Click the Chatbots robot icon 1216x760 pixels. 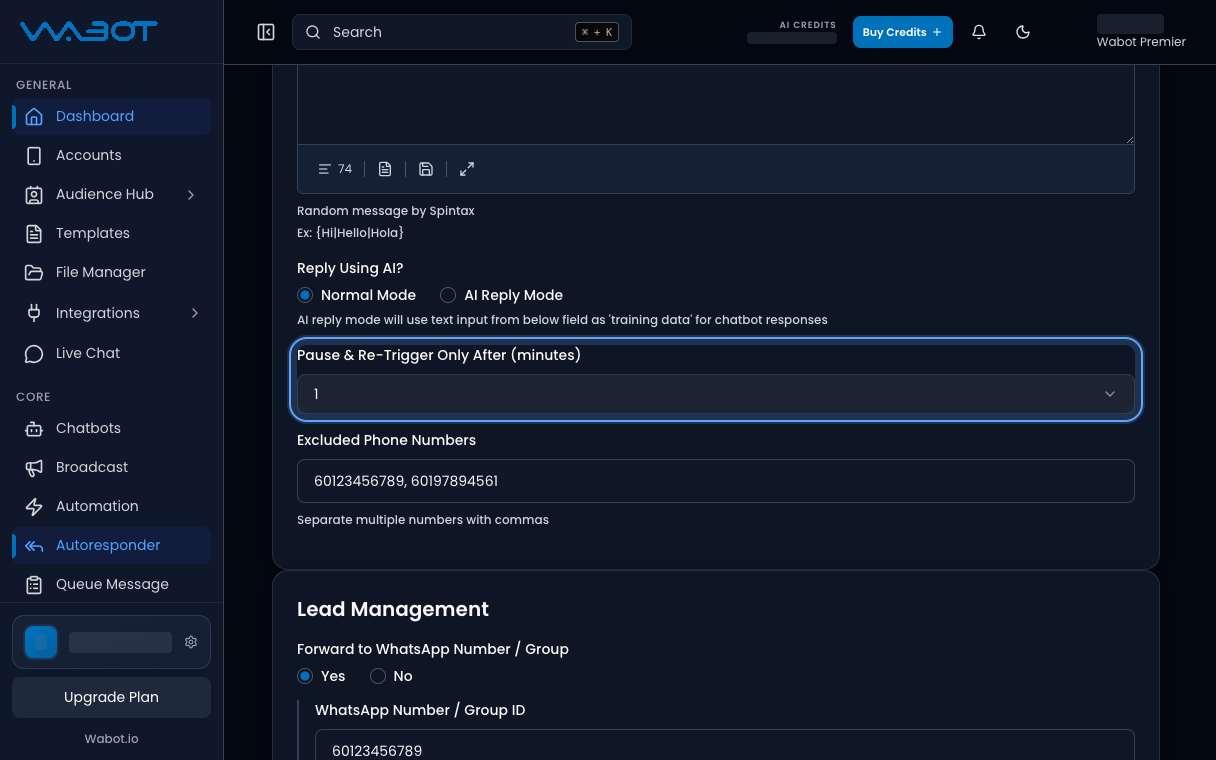click(x=34, y=428)
